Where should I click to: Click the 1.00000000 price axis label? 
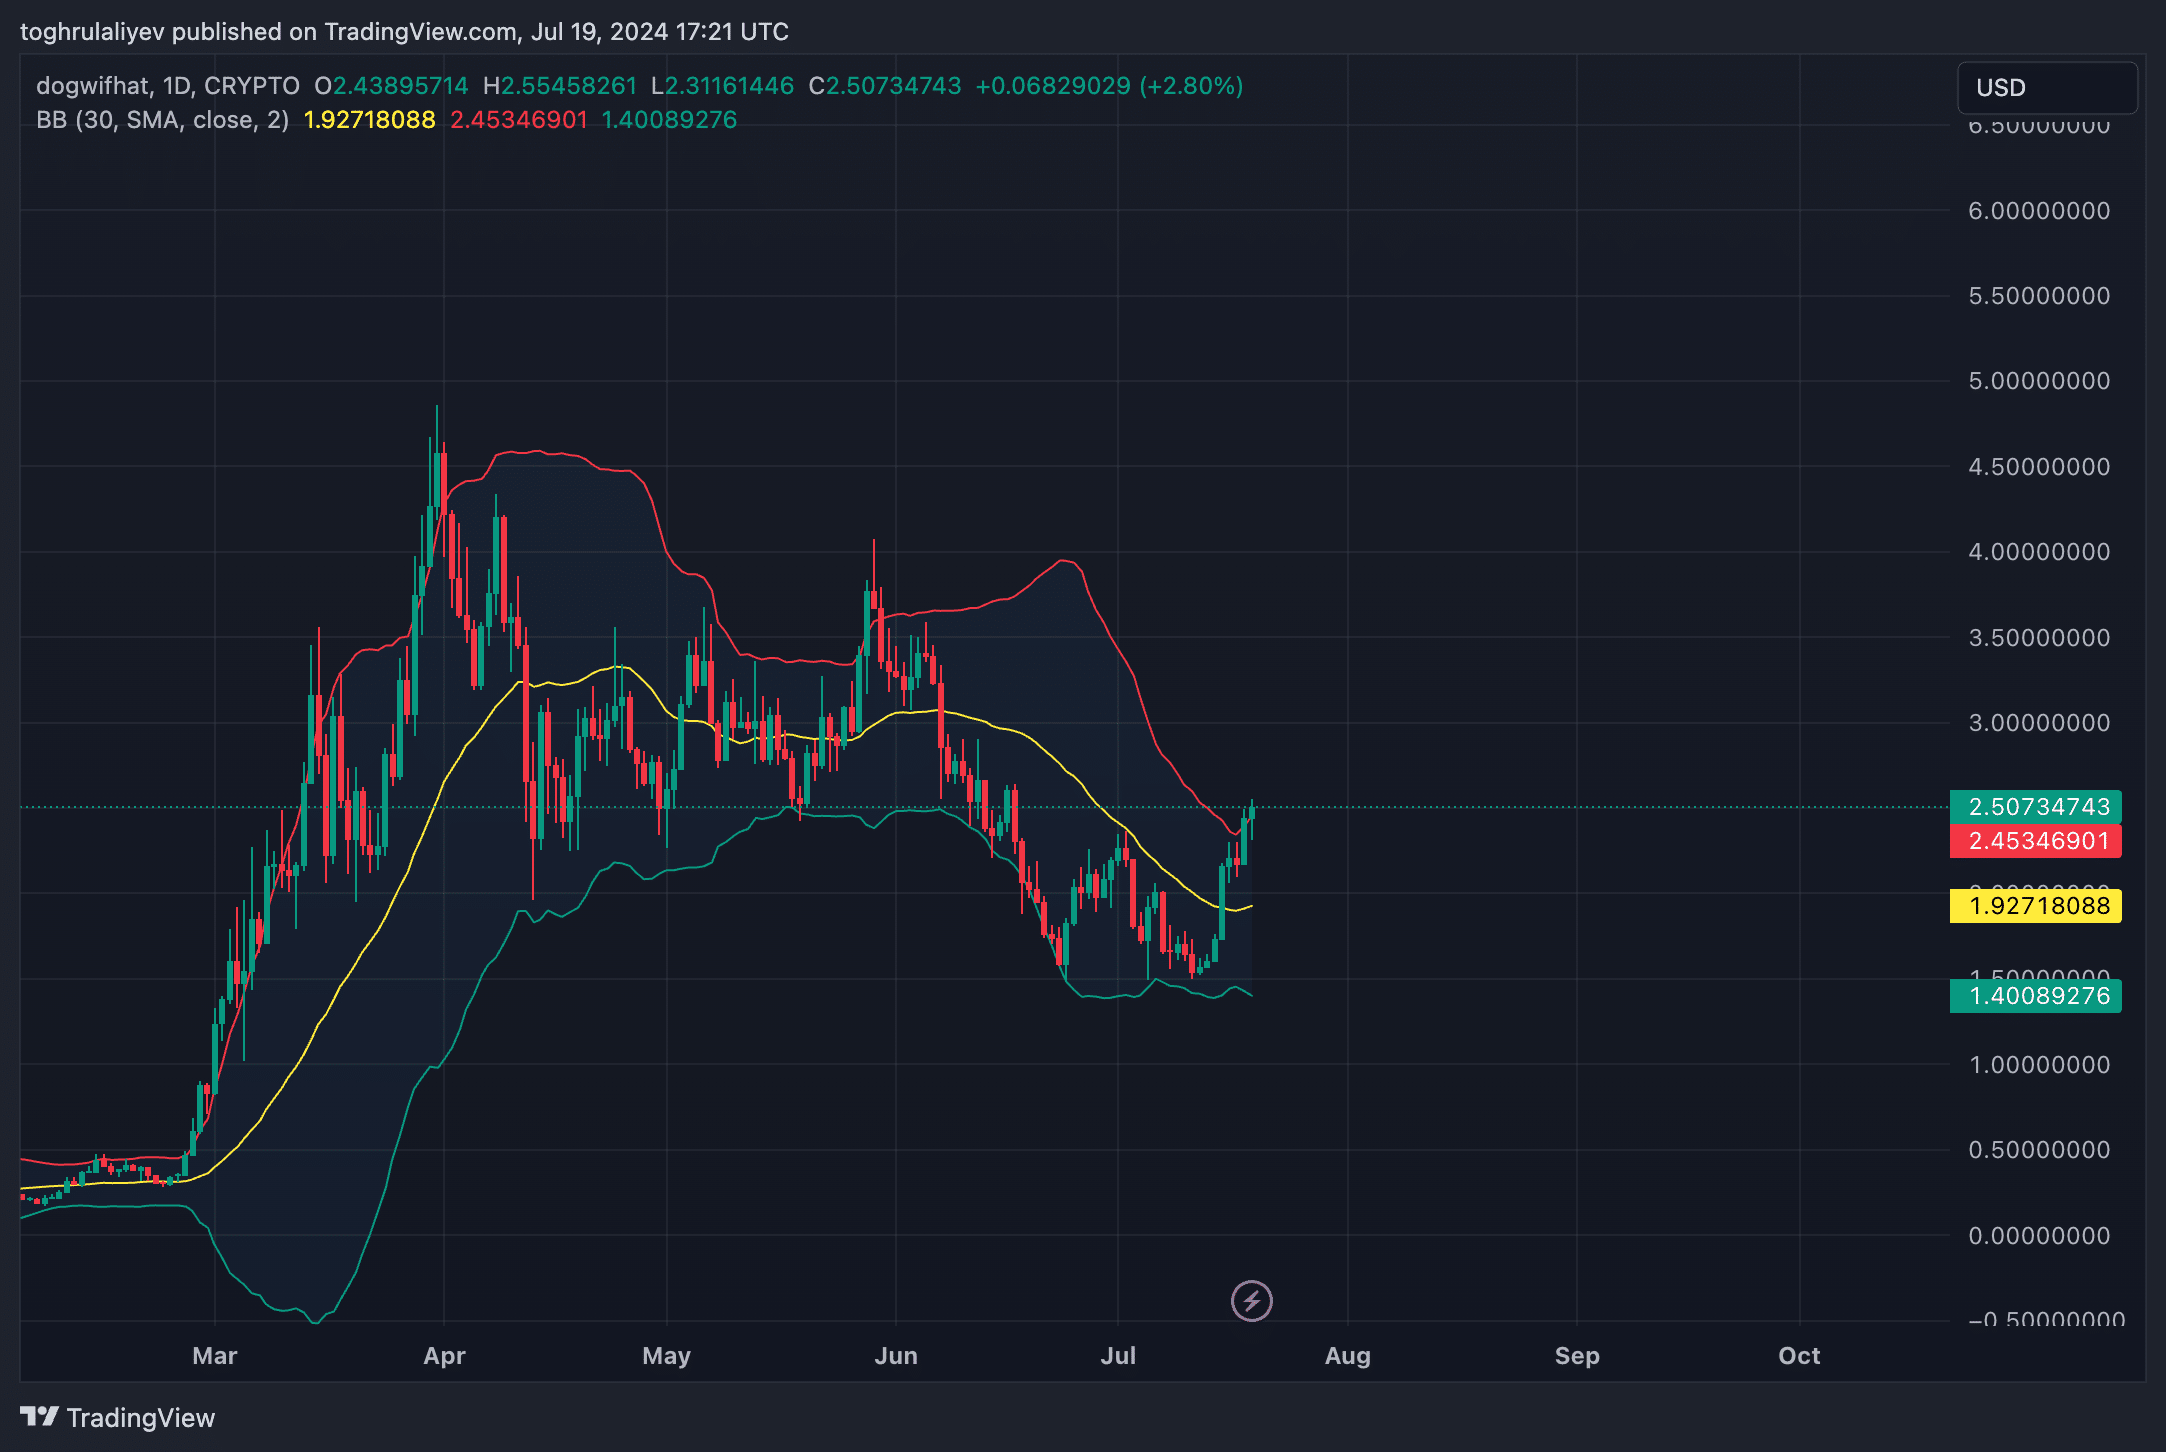[x=2039, y=1065]
